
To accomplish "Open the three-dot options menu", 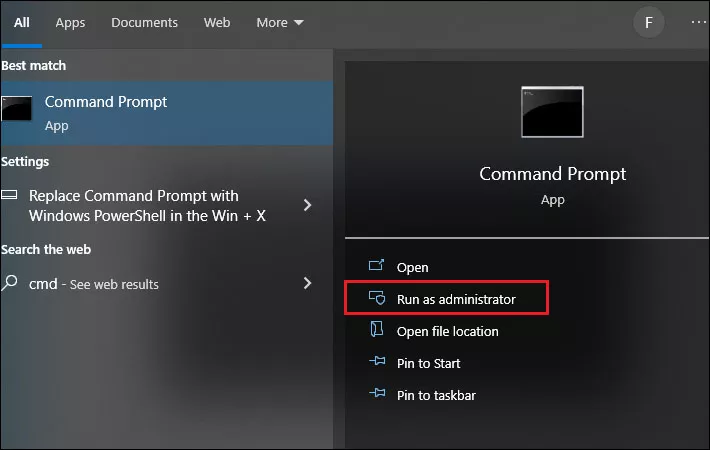I will pyautogui.click(x=698, y=22).
